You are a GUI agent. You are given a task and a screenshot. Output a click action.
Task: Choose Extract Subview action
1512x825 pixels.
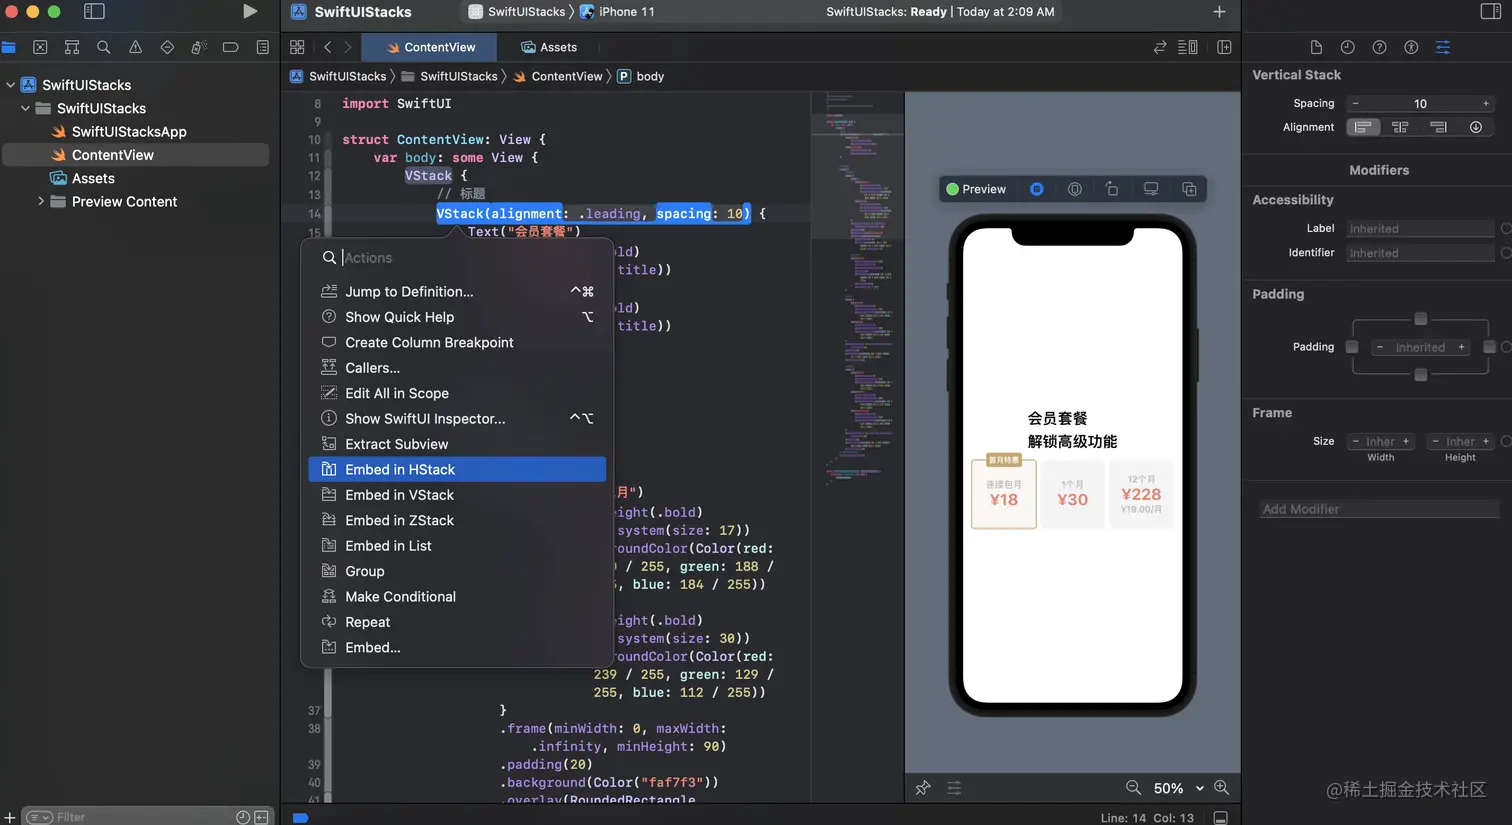(457, 444)
